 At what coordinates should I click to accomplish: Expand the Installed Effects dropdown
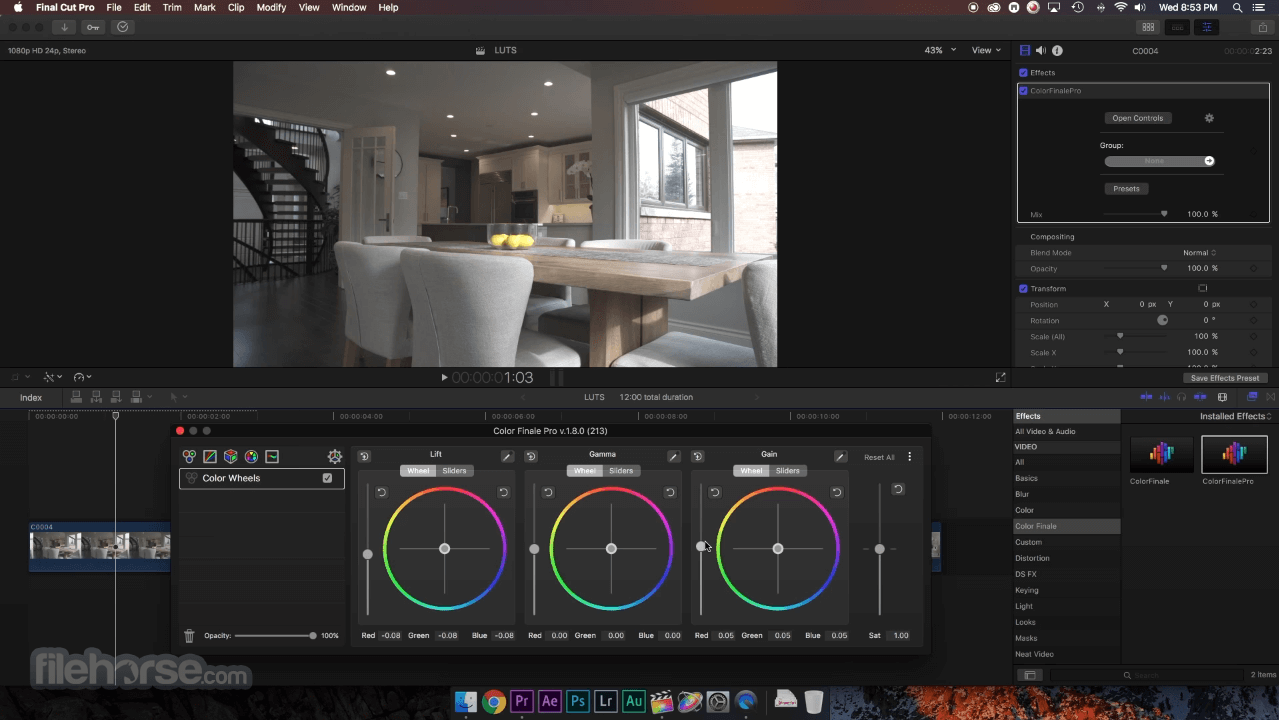coord(1236,416)
